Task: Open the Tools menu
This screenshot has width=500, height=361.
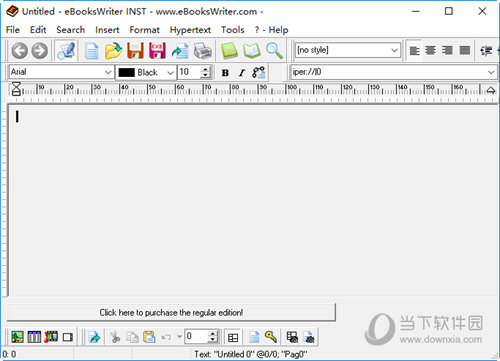Action: pos(233,30)
